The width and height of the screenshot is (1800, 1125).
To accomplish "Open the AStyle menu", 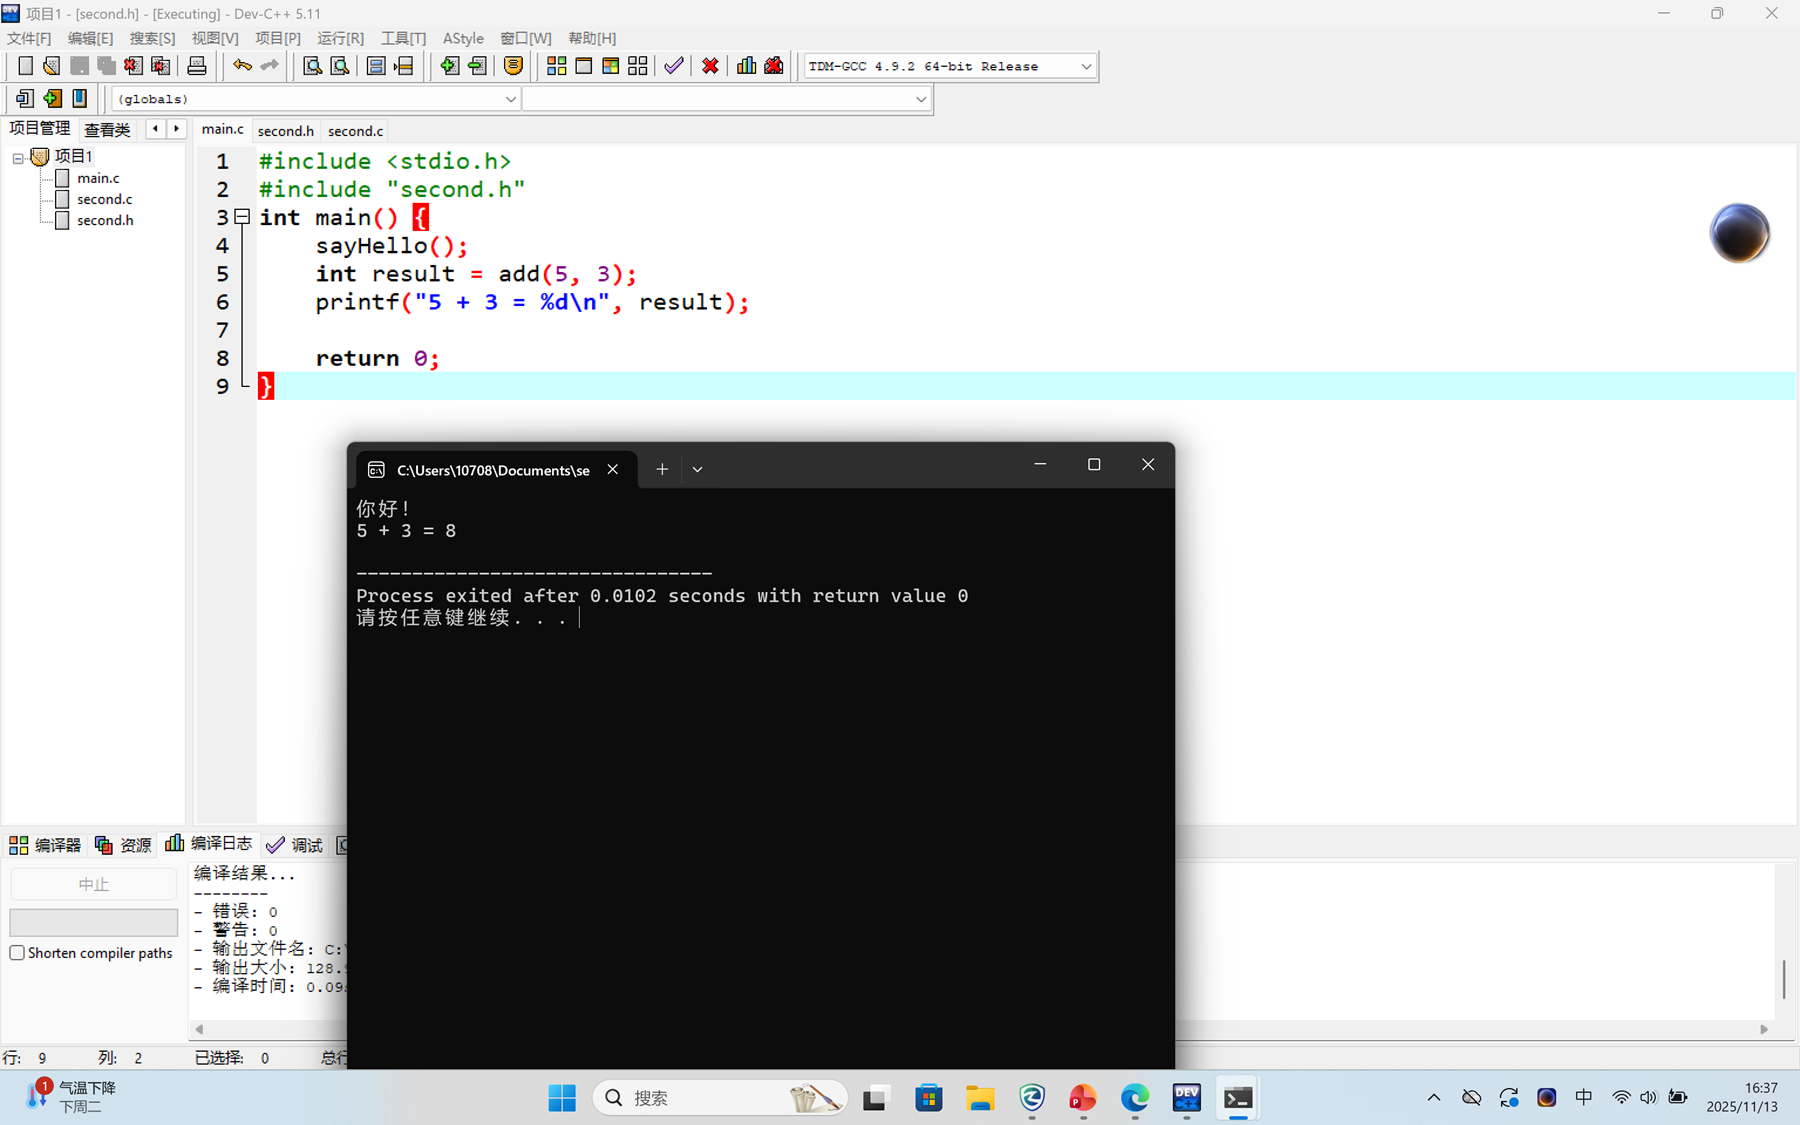I will (463, 38).
